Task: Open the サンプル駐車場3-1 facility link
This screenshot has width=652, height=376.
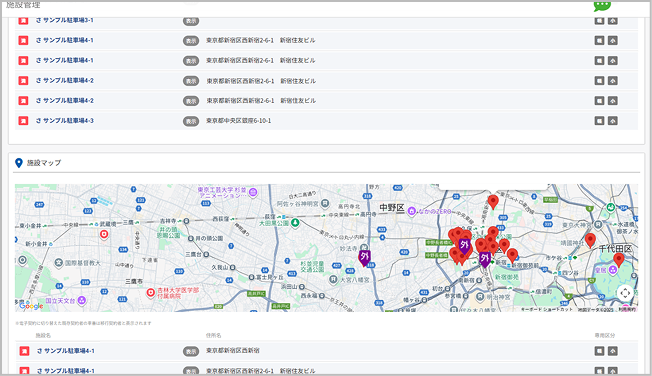Action: click(x=64, y=20)
